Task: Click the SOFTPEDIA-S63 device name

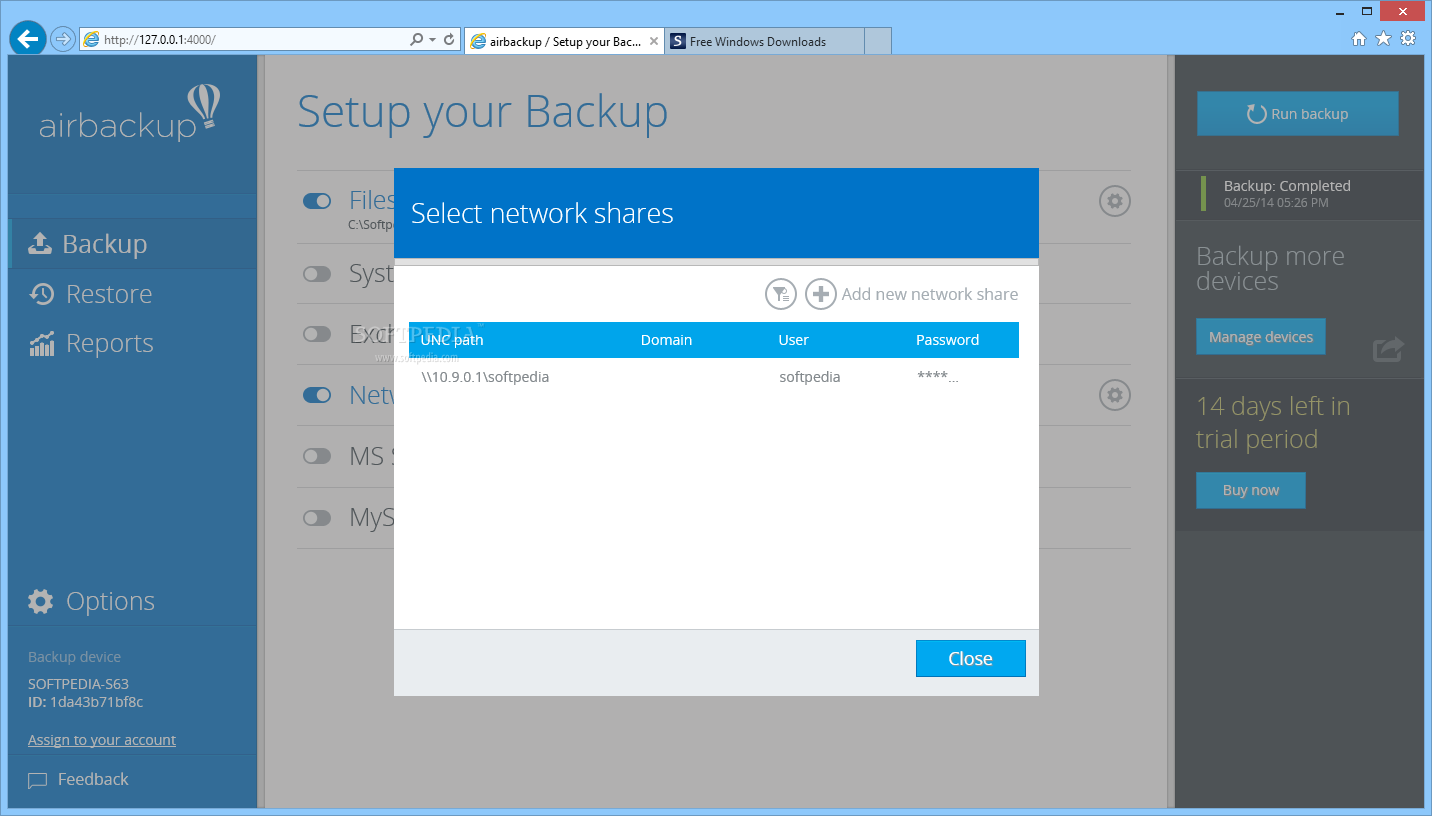Action: click(78, 684)
